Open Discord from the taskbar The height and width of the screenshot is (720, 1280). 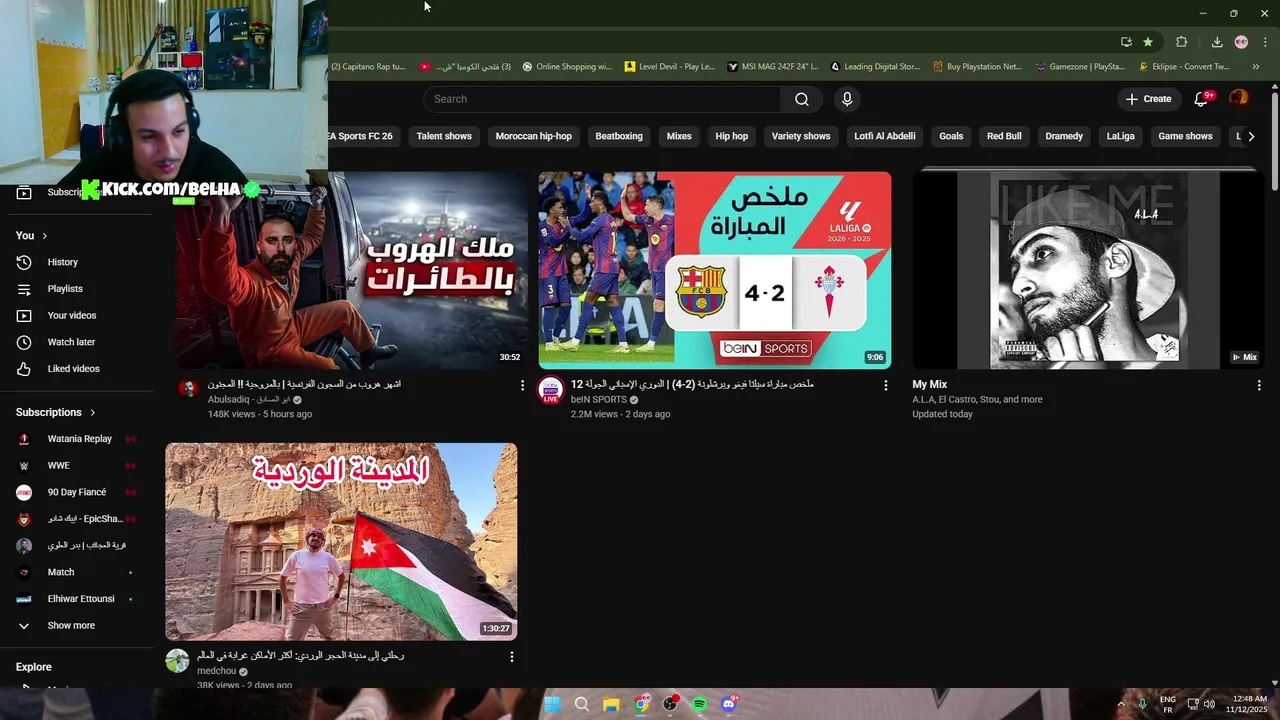pos(730,704)
